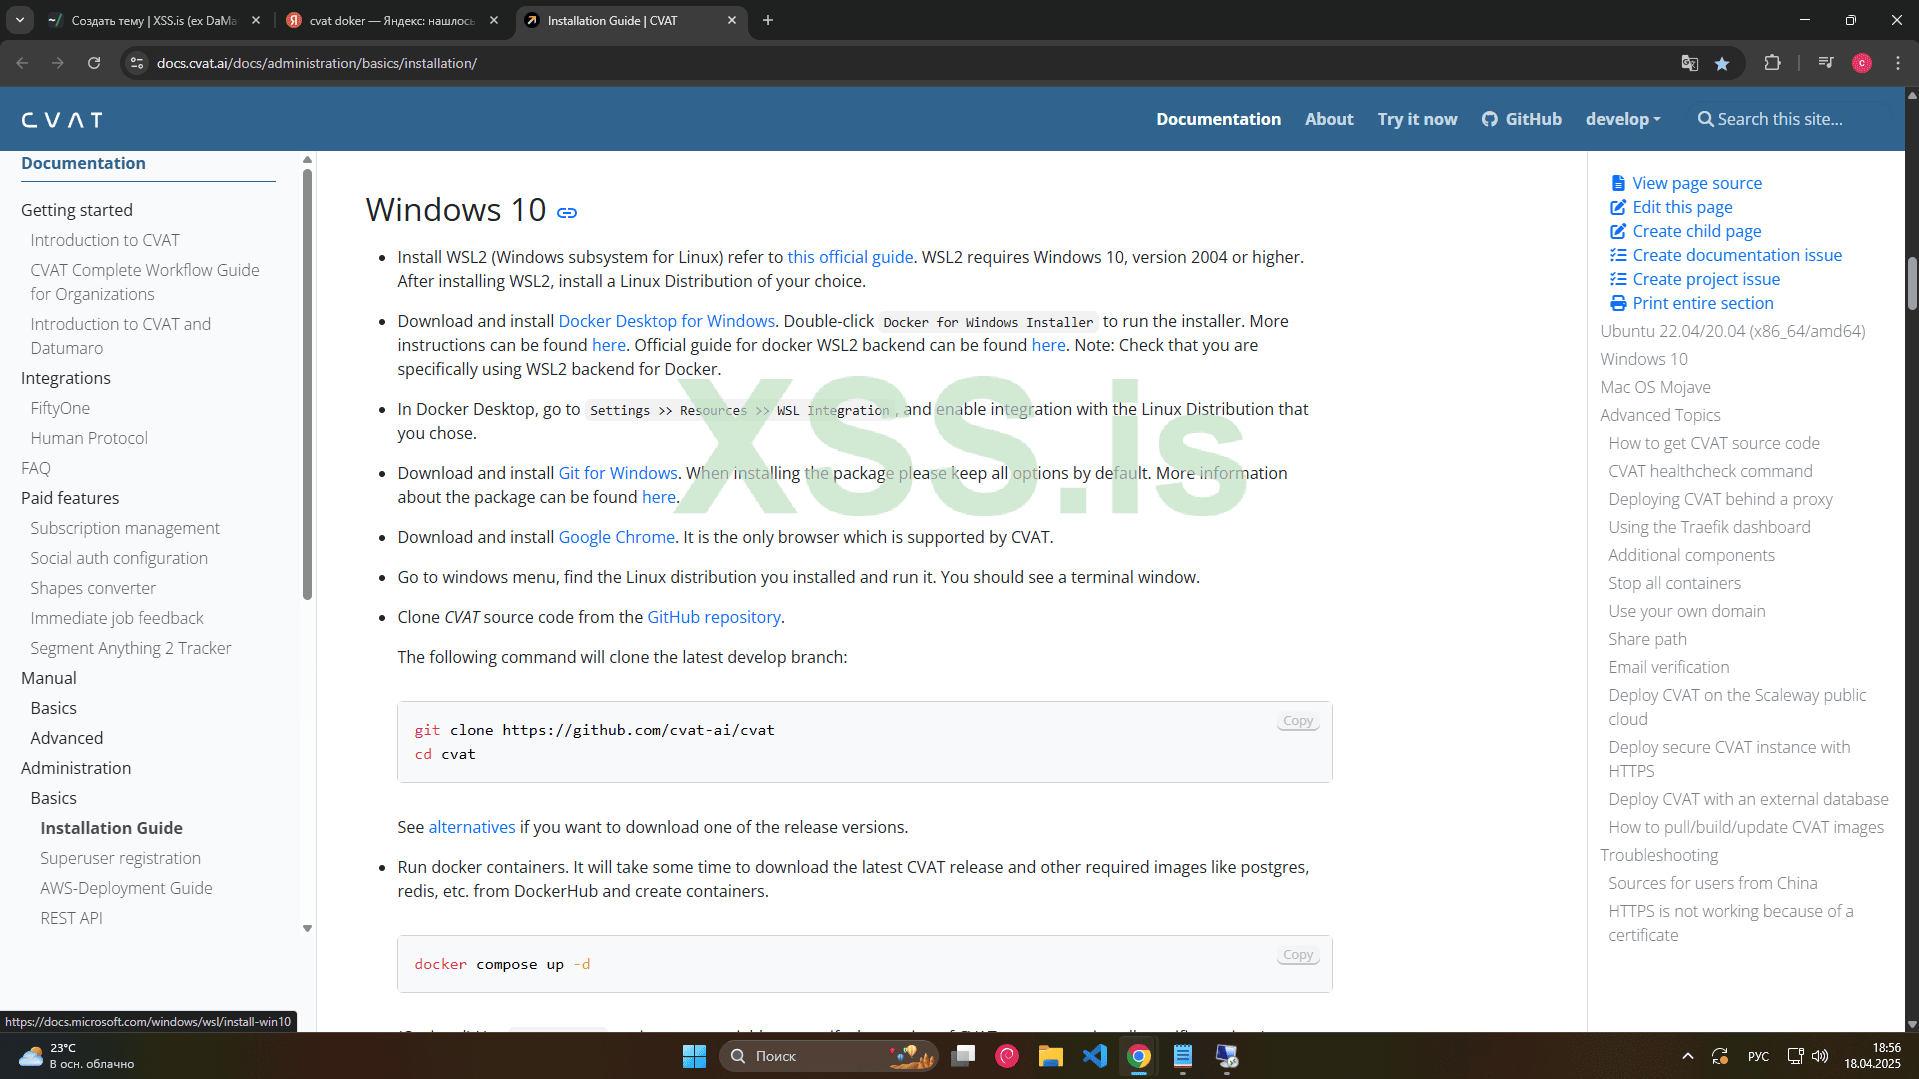The image size is (1919, 1079).
Task: Follow the alternatives link
Action: 472,827
